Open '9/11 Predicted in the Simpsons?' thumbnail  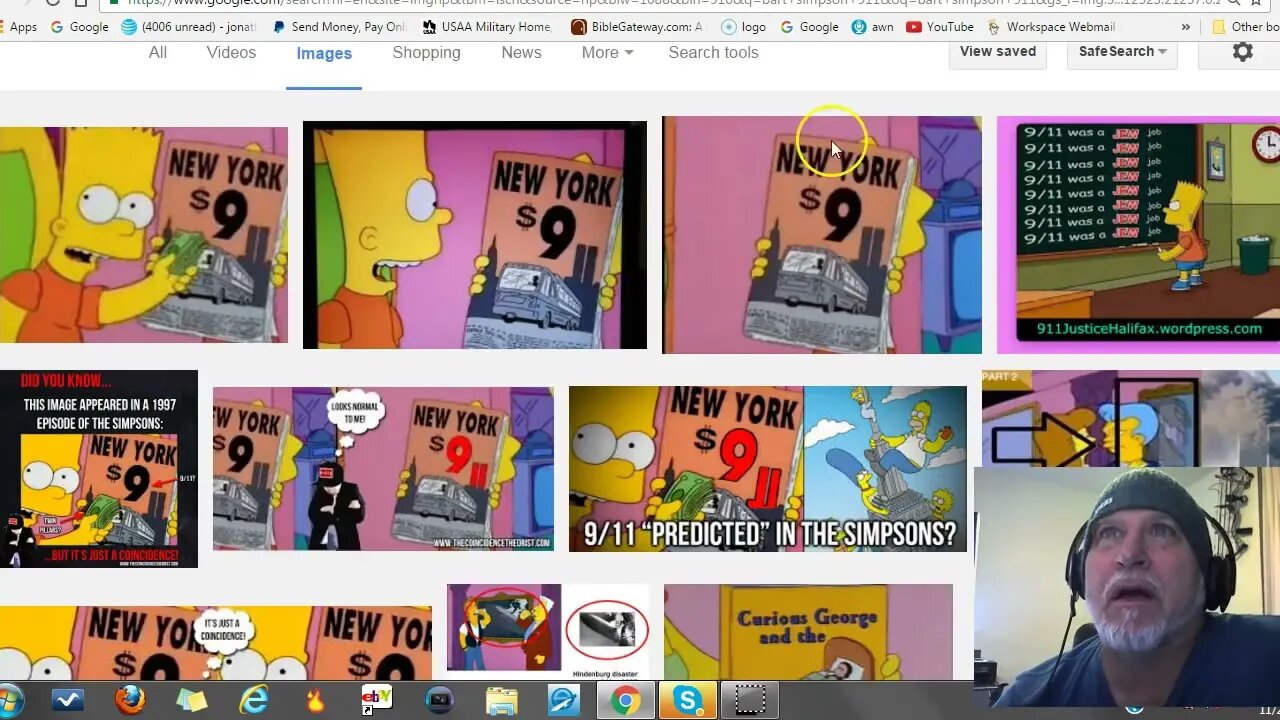768,469
